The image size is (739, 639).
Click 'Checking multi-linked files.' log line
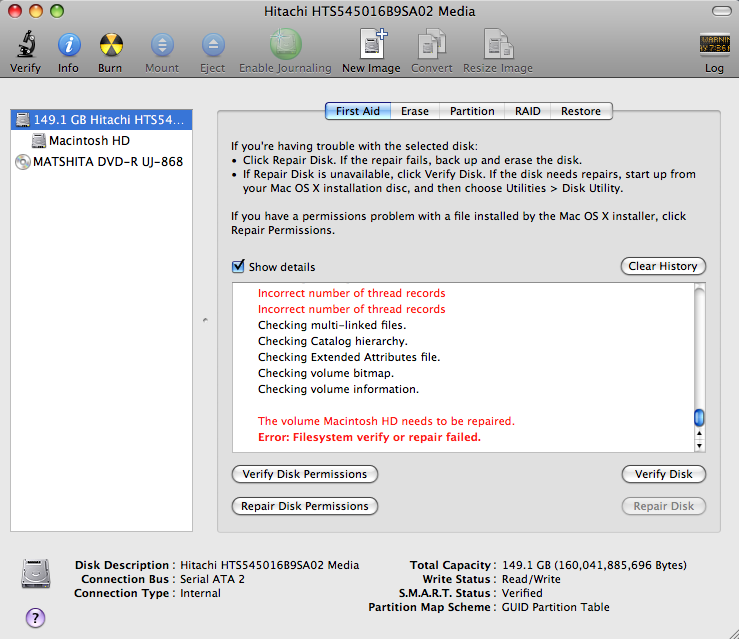332,325
